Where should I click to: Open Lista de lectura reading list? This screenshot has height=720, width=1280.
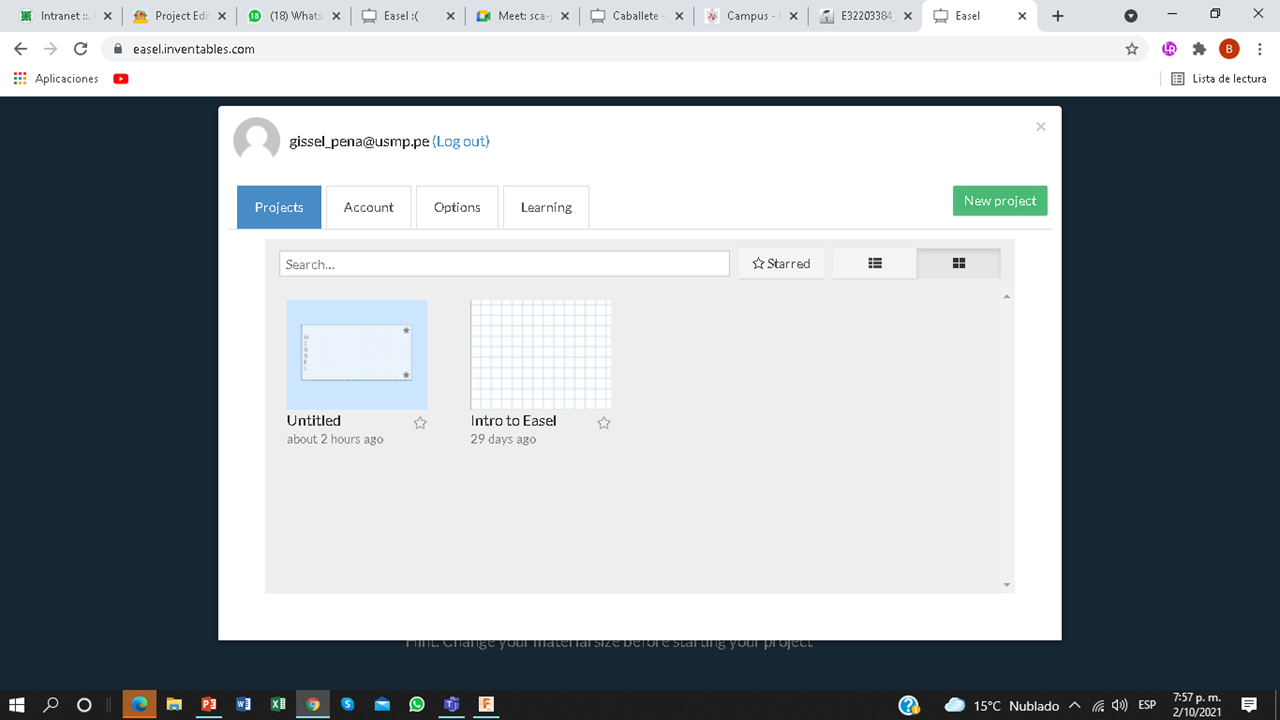tap(1218, 78)
